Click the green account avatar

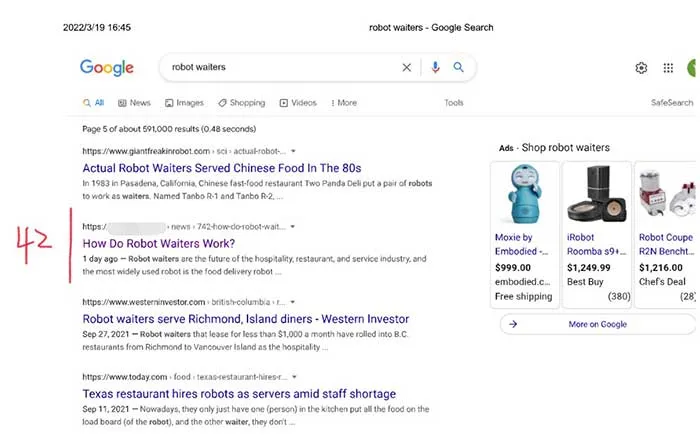[x=693, y=68]
